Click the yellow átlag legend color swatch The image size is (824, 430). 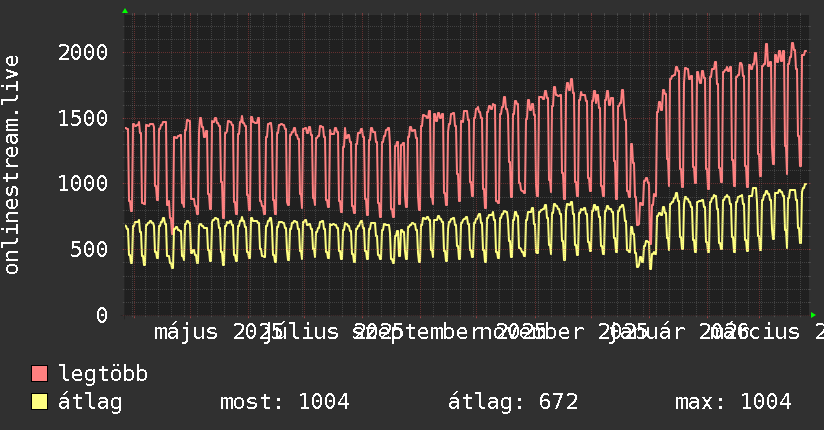[x=39, y=402]
